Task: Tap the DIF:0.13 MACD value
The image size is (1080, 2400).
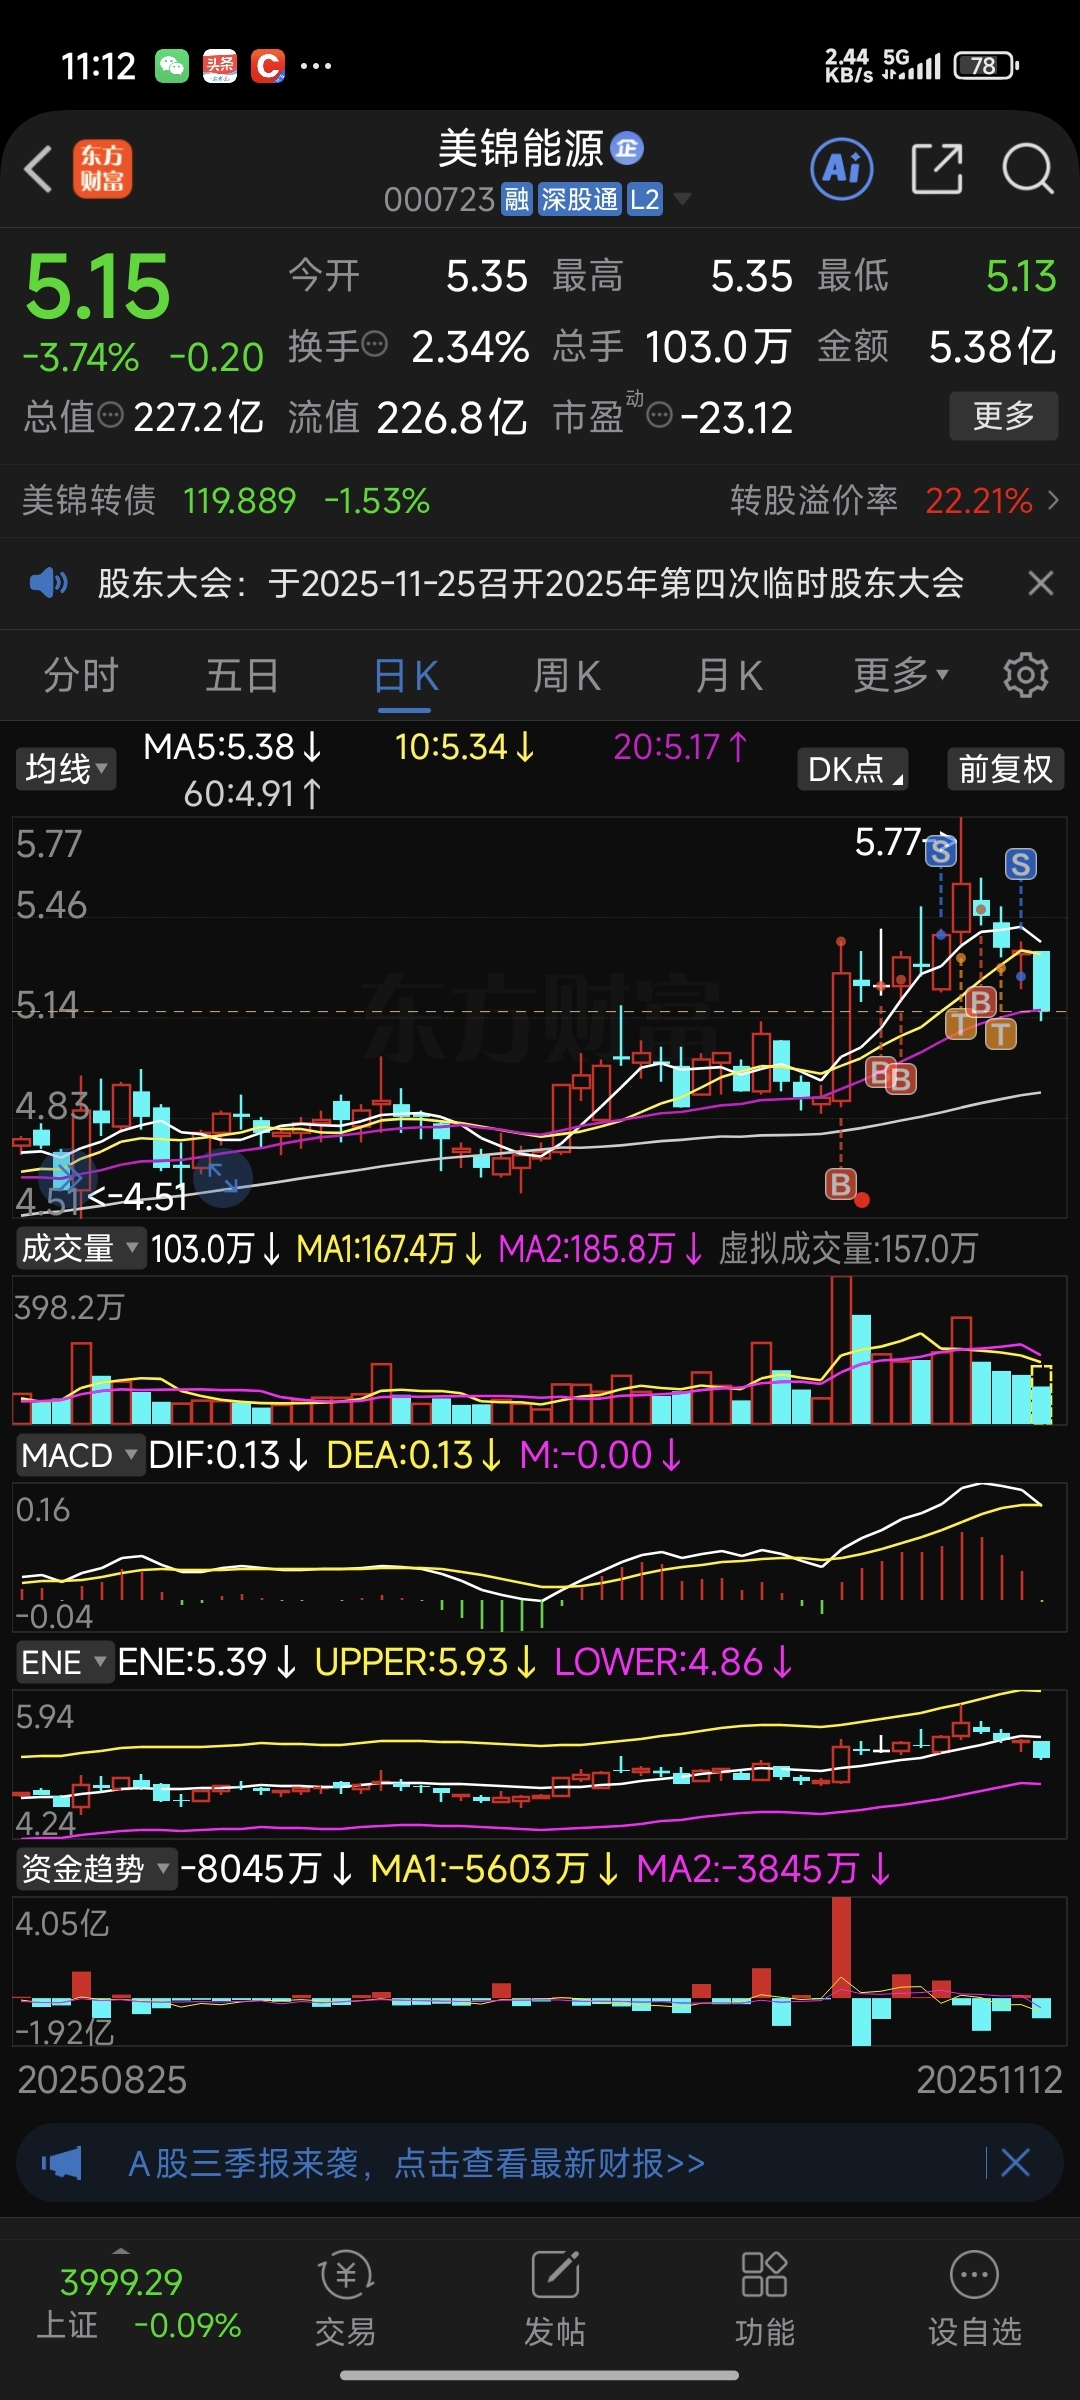Action: (x=228, y=1455)
